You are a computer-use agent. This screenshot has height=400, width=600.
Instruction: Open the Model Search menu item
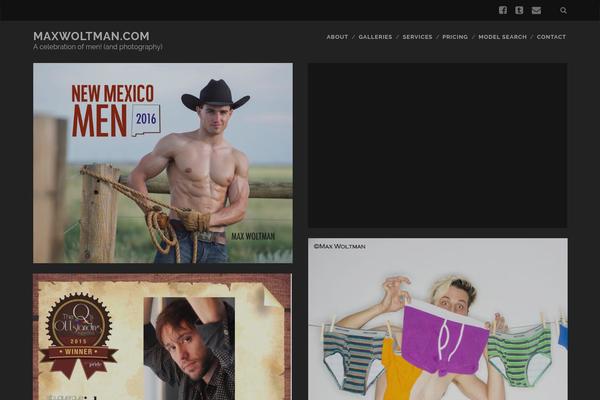pyautogui.click(x=502, y=37)
